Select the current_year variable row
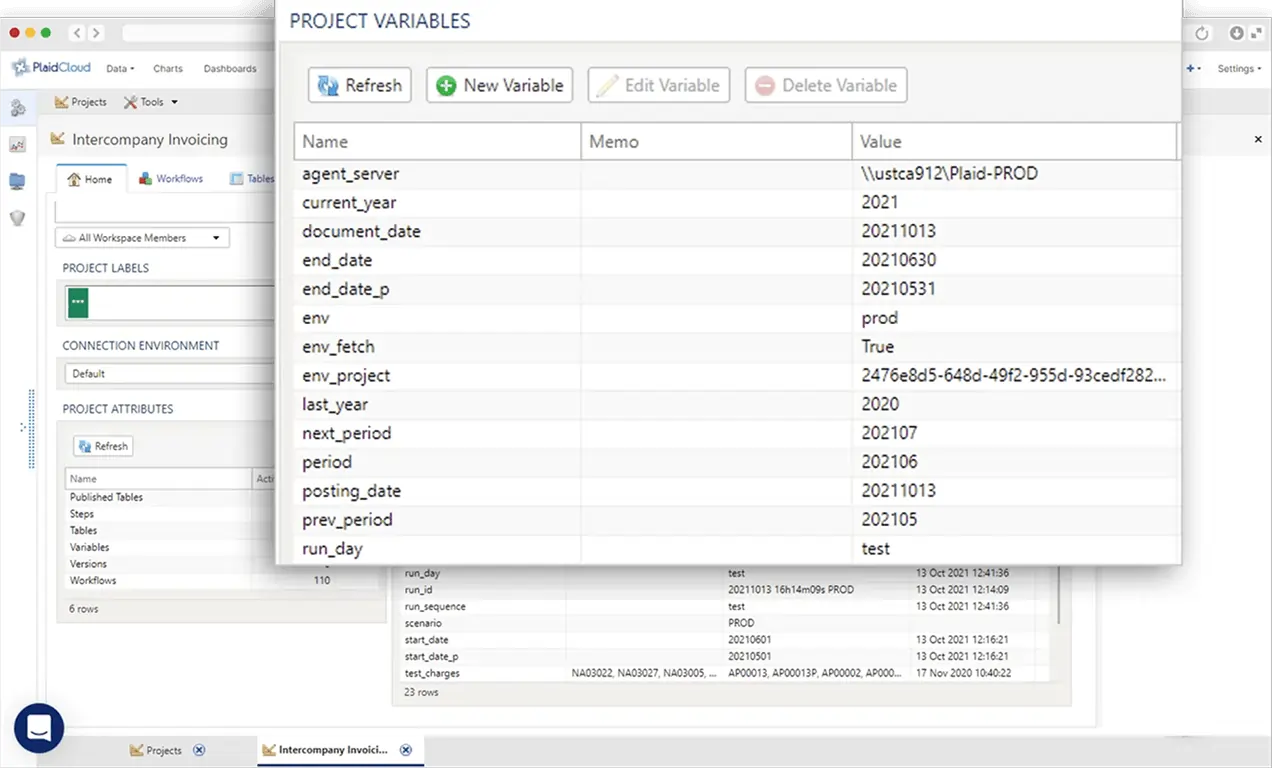 [737, 203]
